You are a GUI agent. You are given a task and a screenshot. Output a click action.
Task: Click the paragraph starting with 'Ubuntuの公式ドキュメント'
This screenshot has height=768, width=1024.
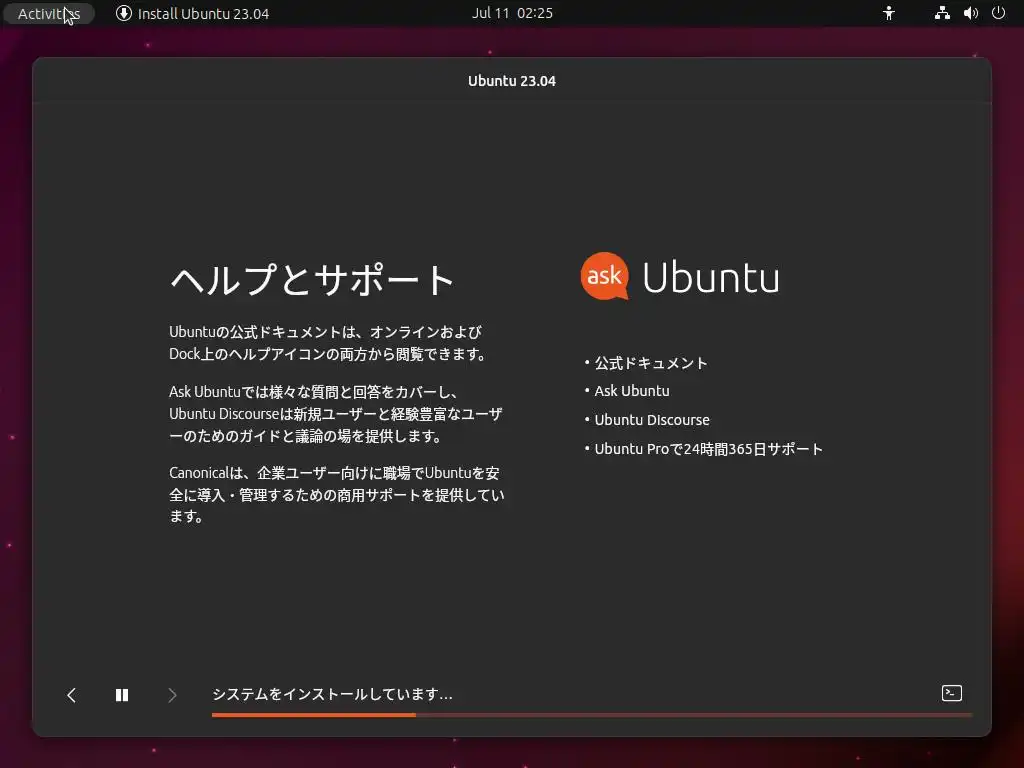[x=328, y=343]
